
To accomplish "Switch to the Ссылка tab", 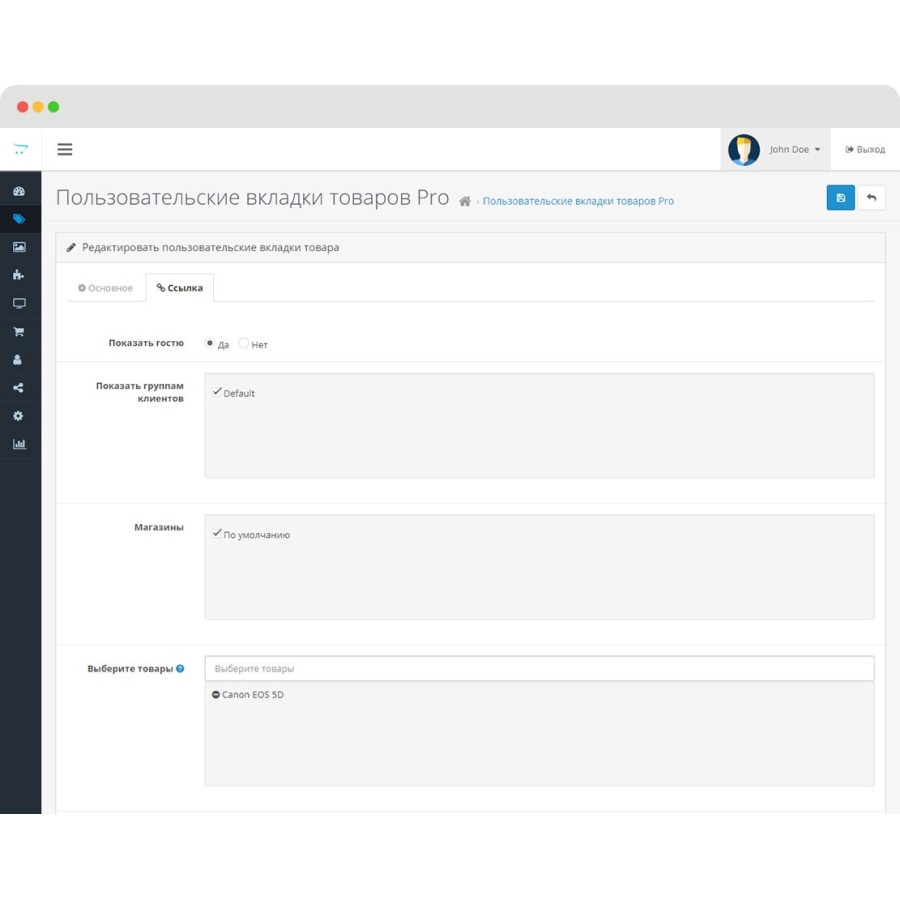I will (180, 288).
